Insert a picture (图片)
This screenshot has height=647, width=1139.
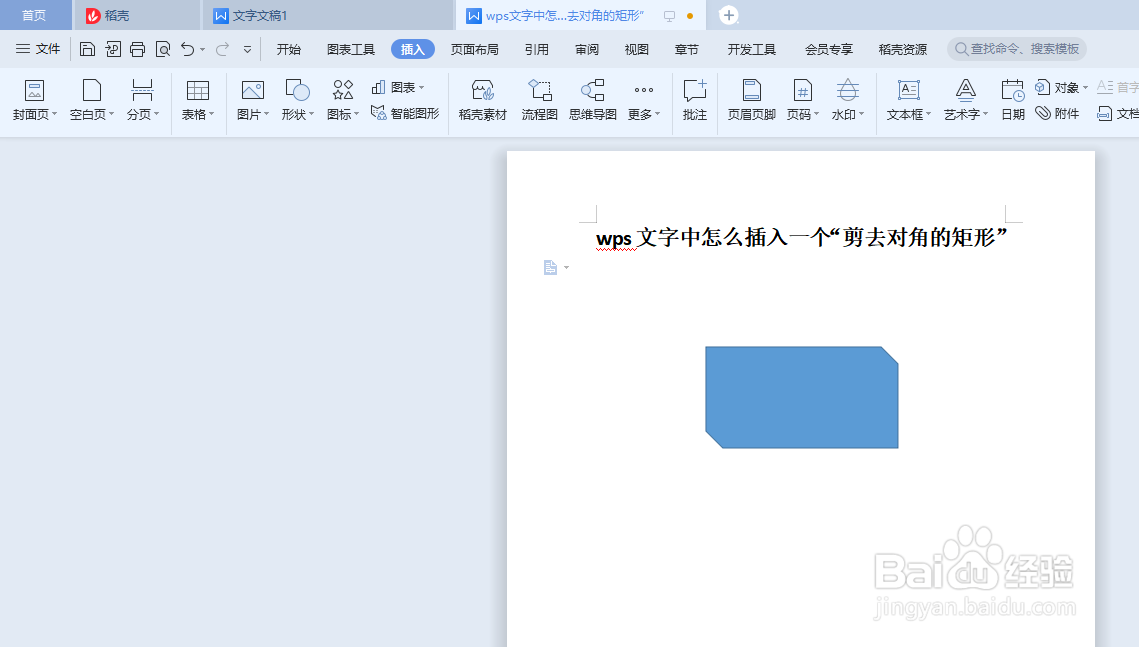click(253, 99)
